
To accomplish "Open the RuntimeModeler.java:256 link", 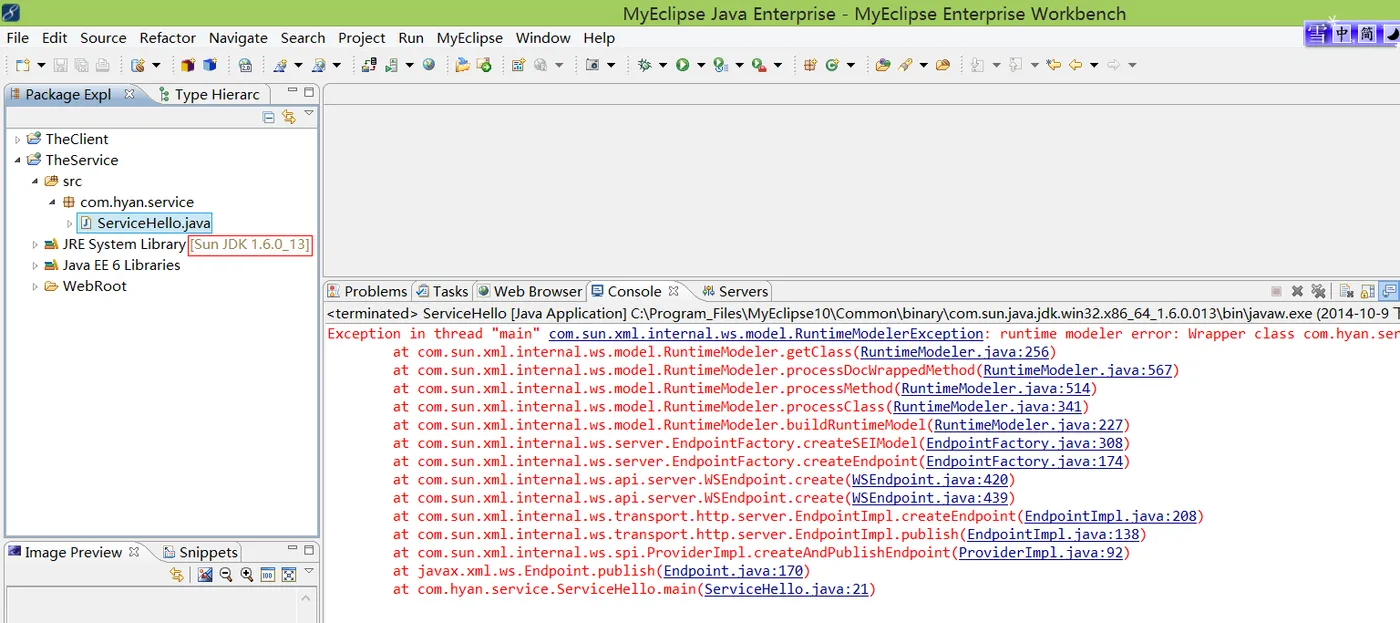I will click(954, 352).
